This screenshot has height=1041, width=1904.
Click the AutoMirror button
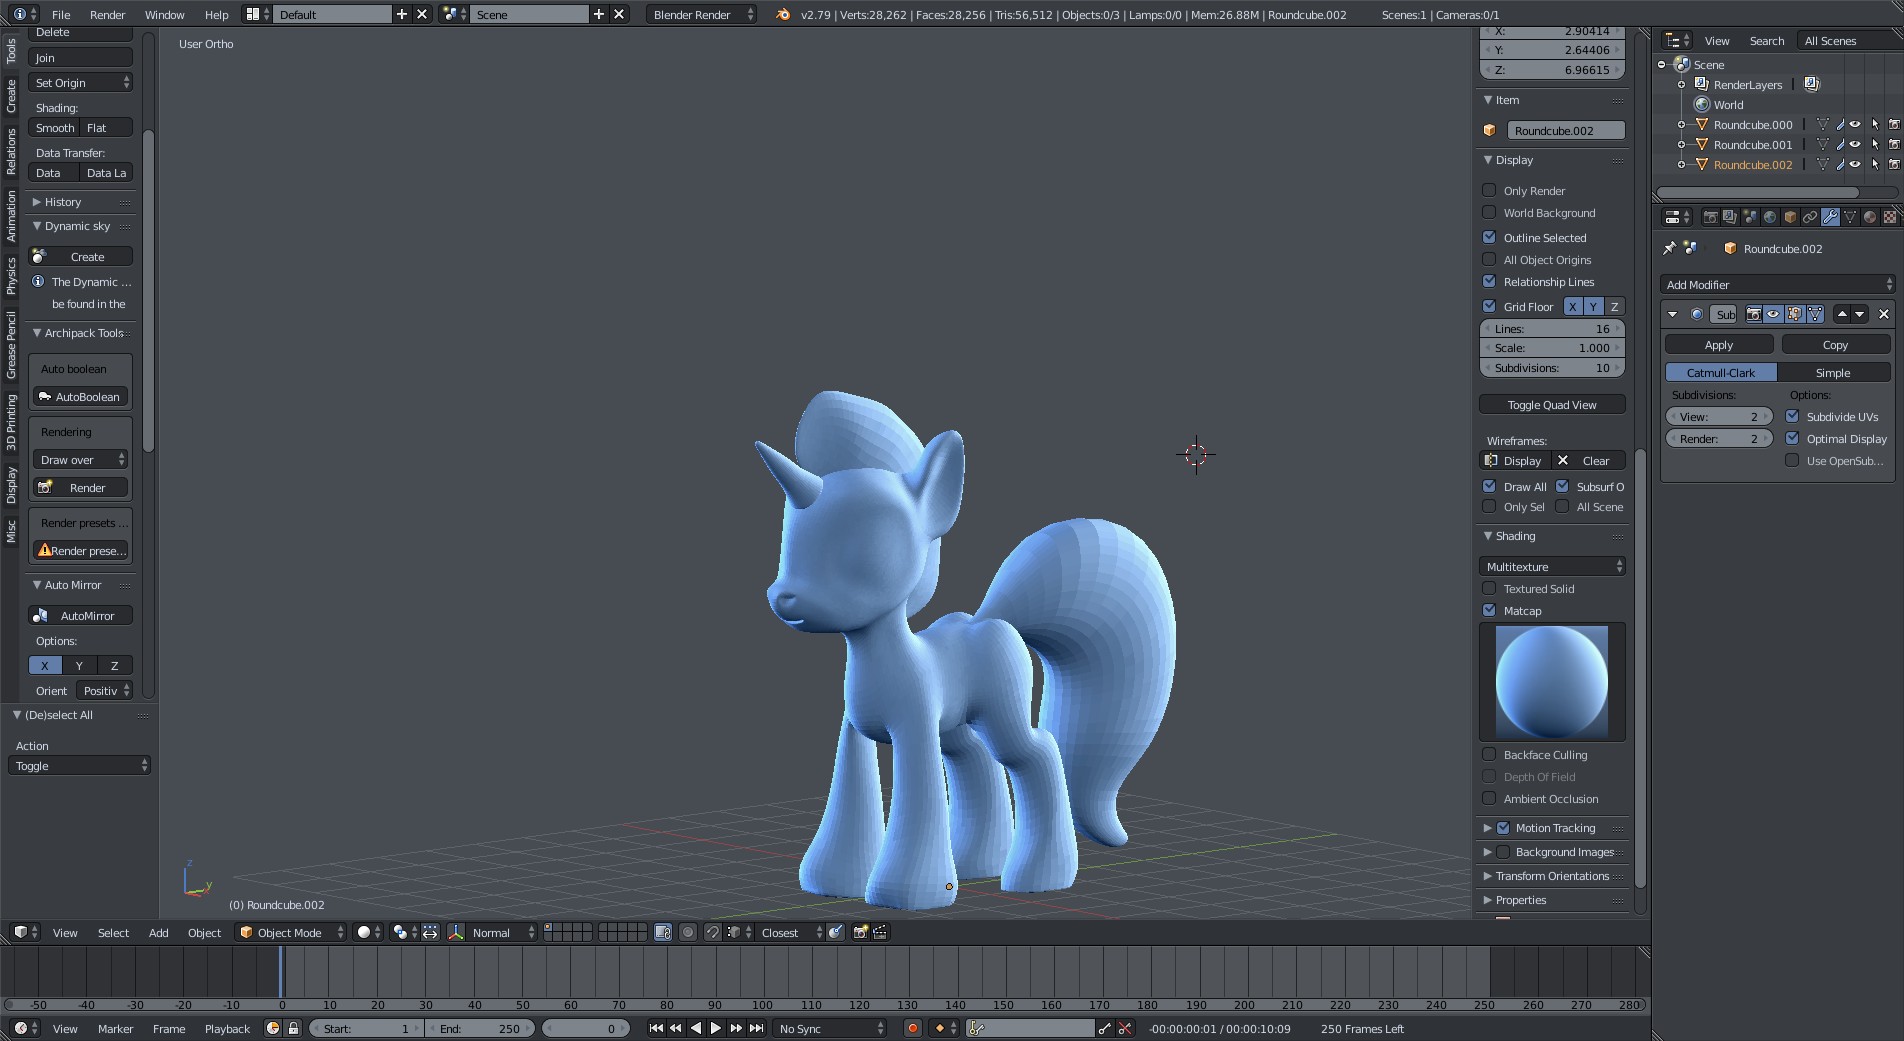pyautogui.click(x=80, y=616)
